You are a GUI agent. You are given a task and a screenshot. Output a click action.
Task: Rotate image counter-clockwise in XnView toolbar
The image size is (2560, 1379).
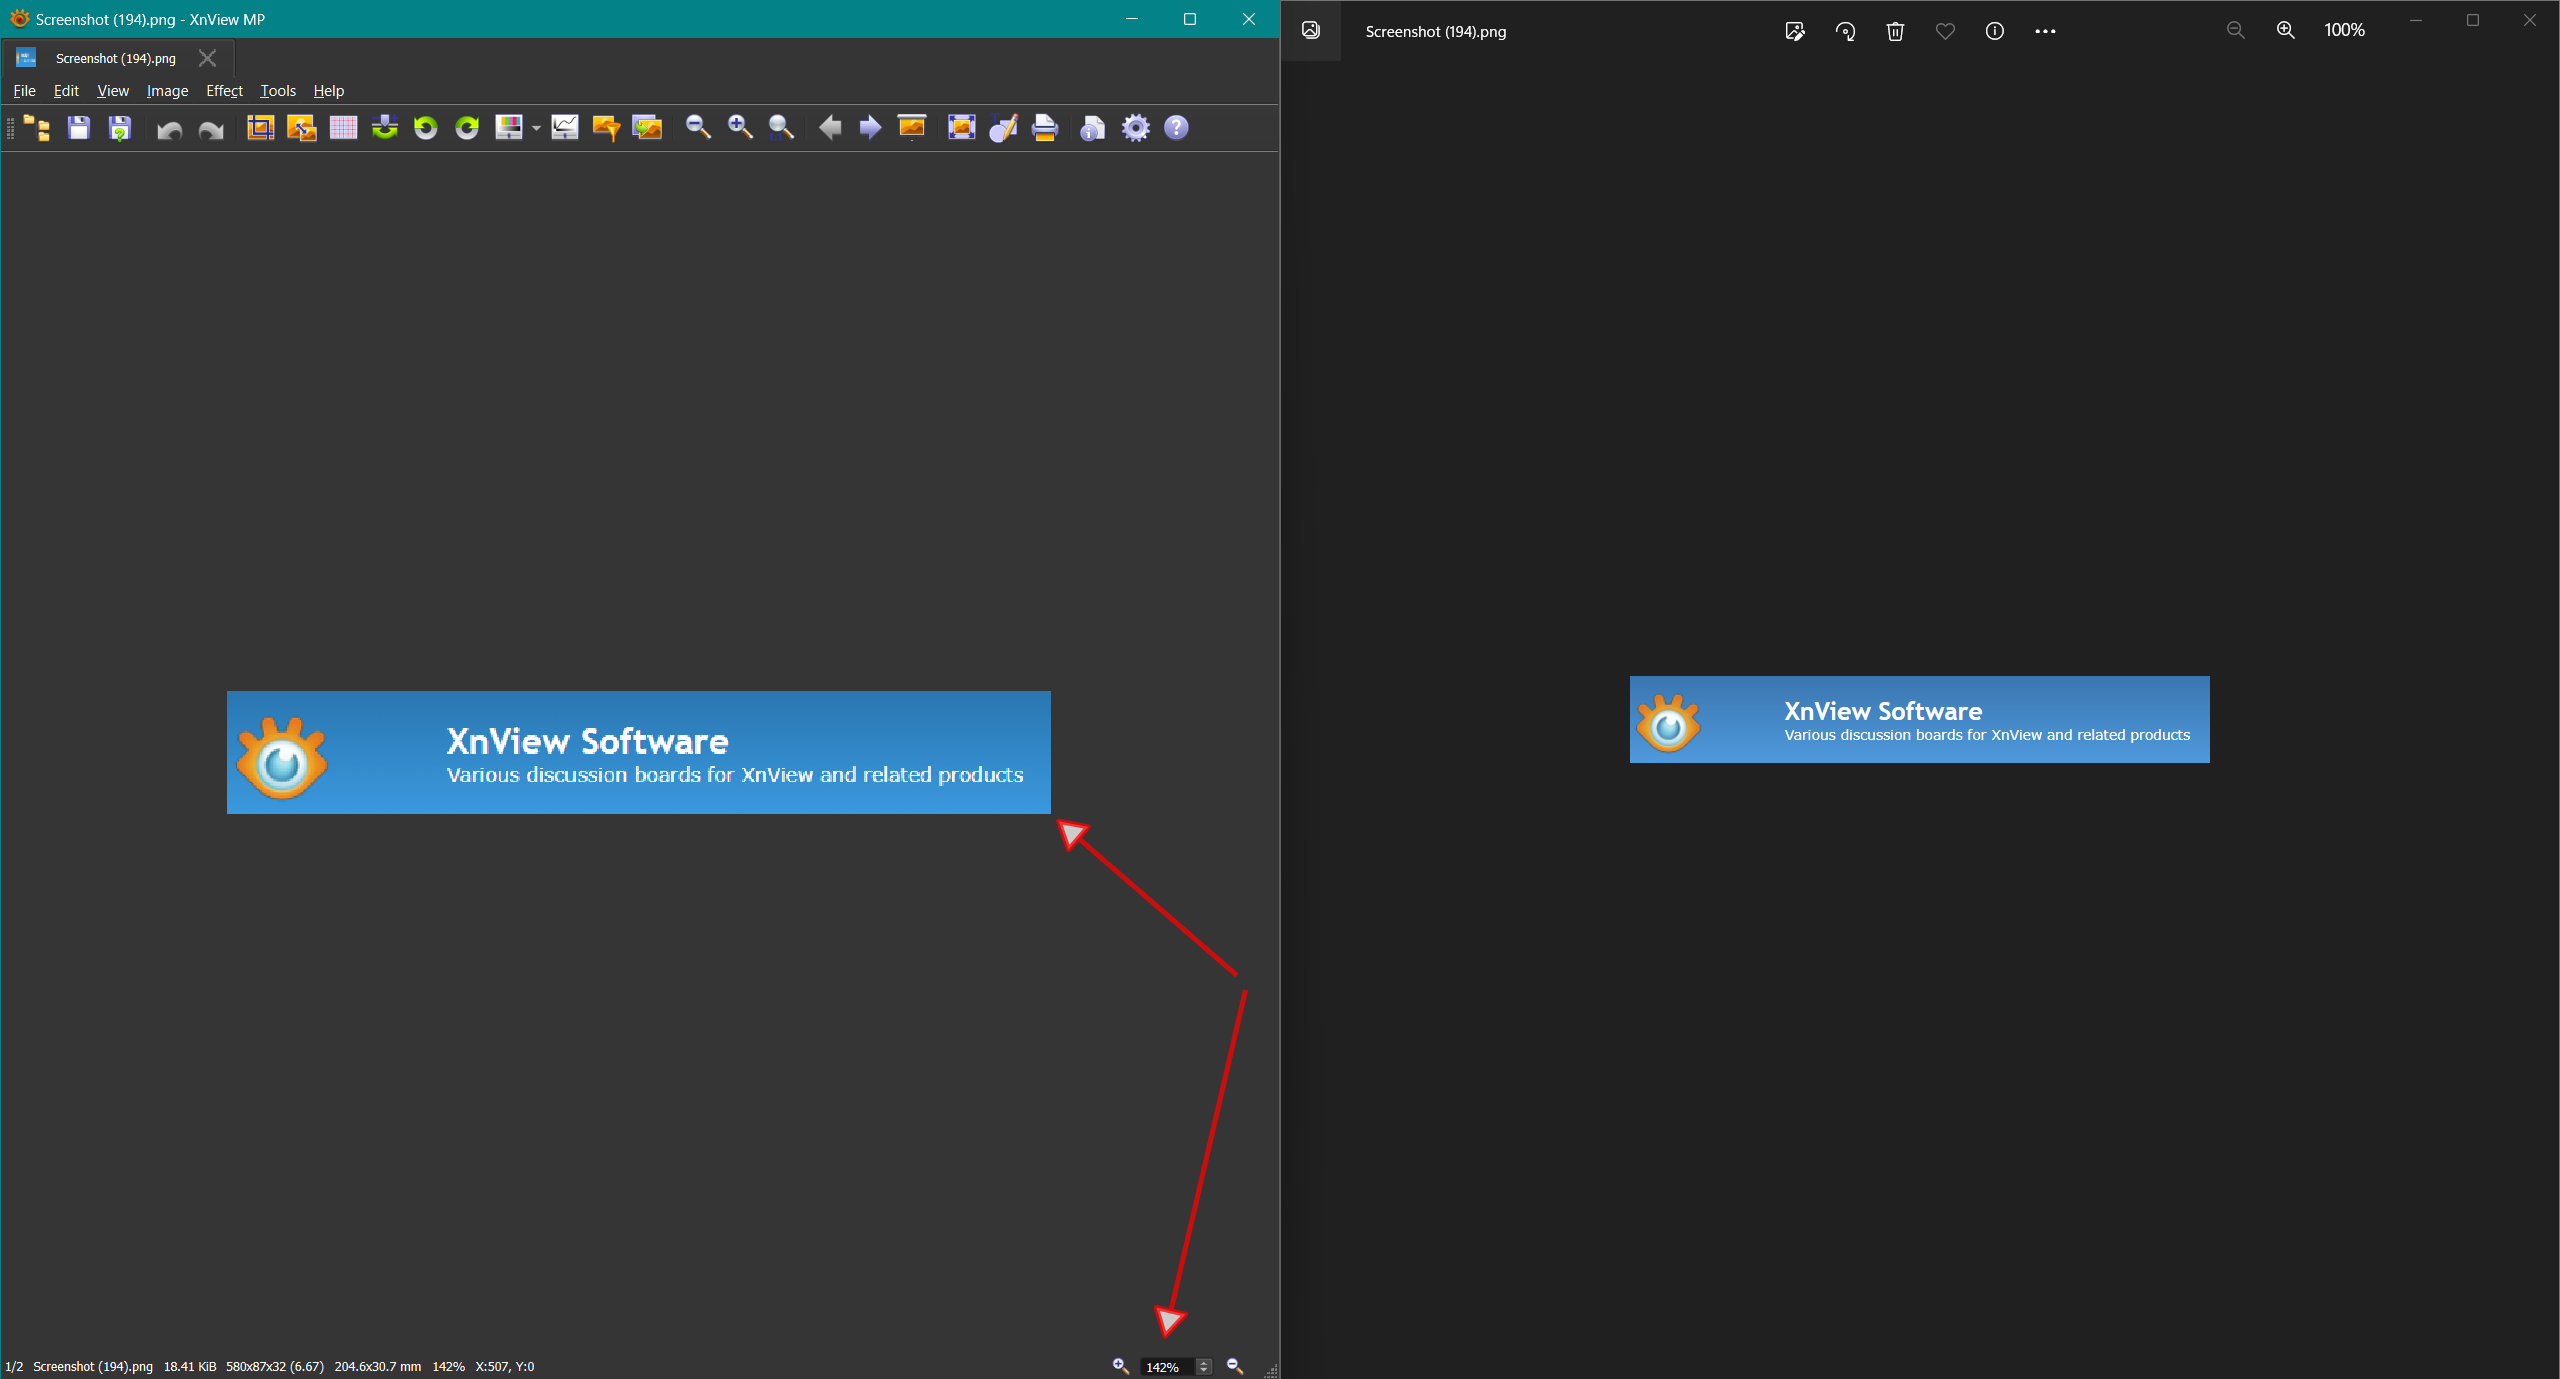pyautogui.click(x=426, y=128)
